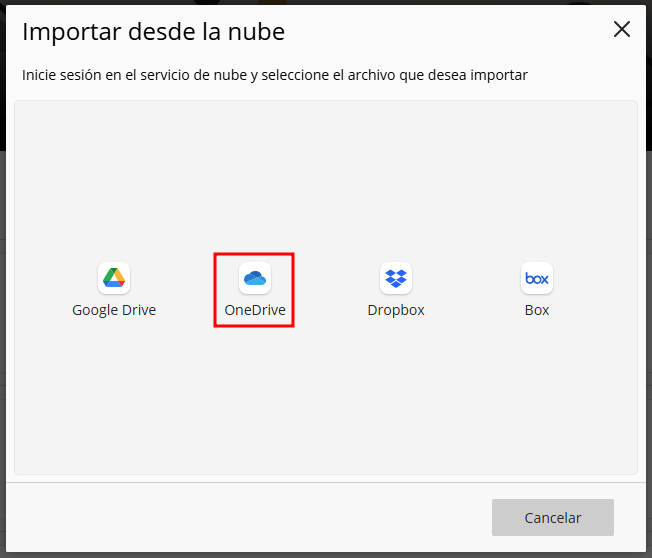
Task: Click the blank footer area left of Cancelar
Action: point(250,517)
